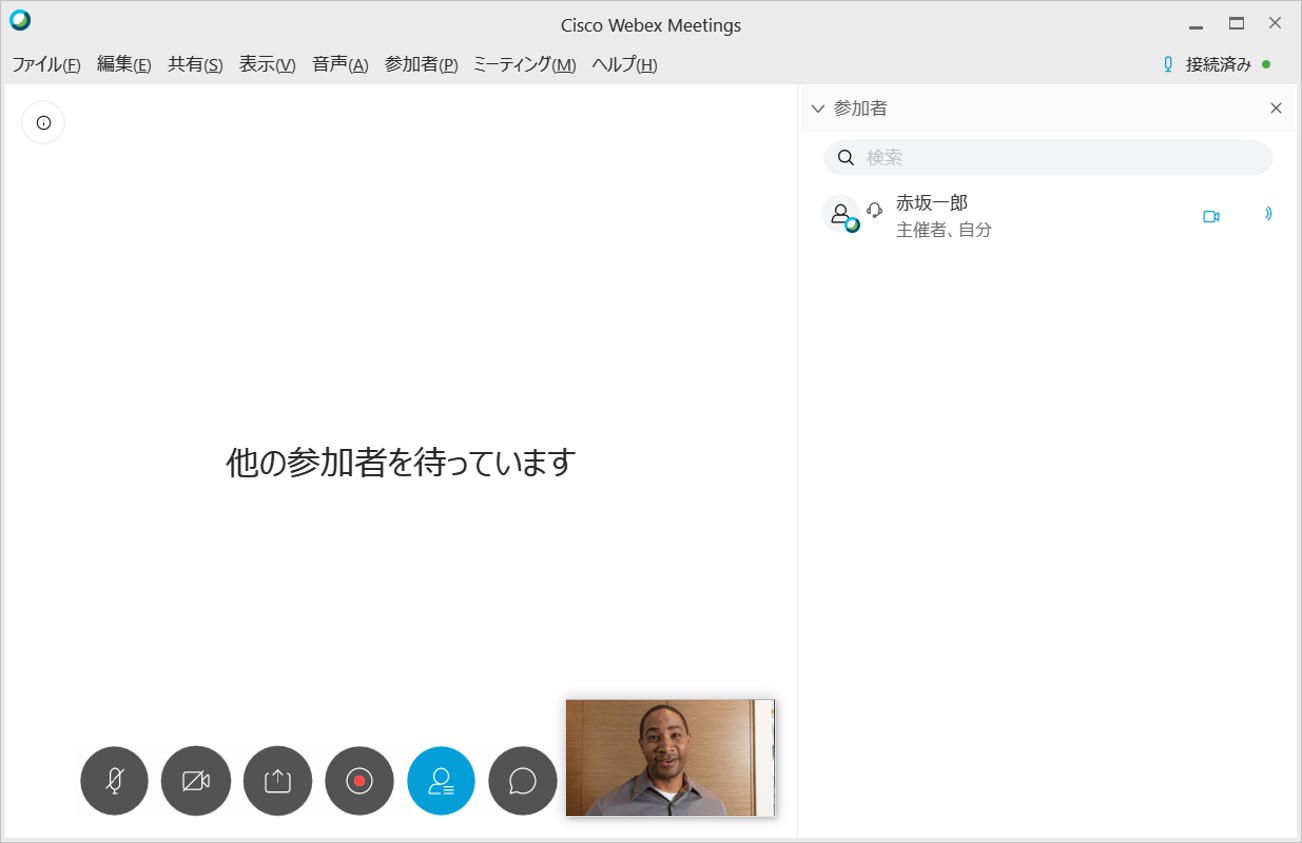The width and height of the screenshot is (1302, 843).
Task: Click the meeting info icon
Action: (x=43, y=123)
